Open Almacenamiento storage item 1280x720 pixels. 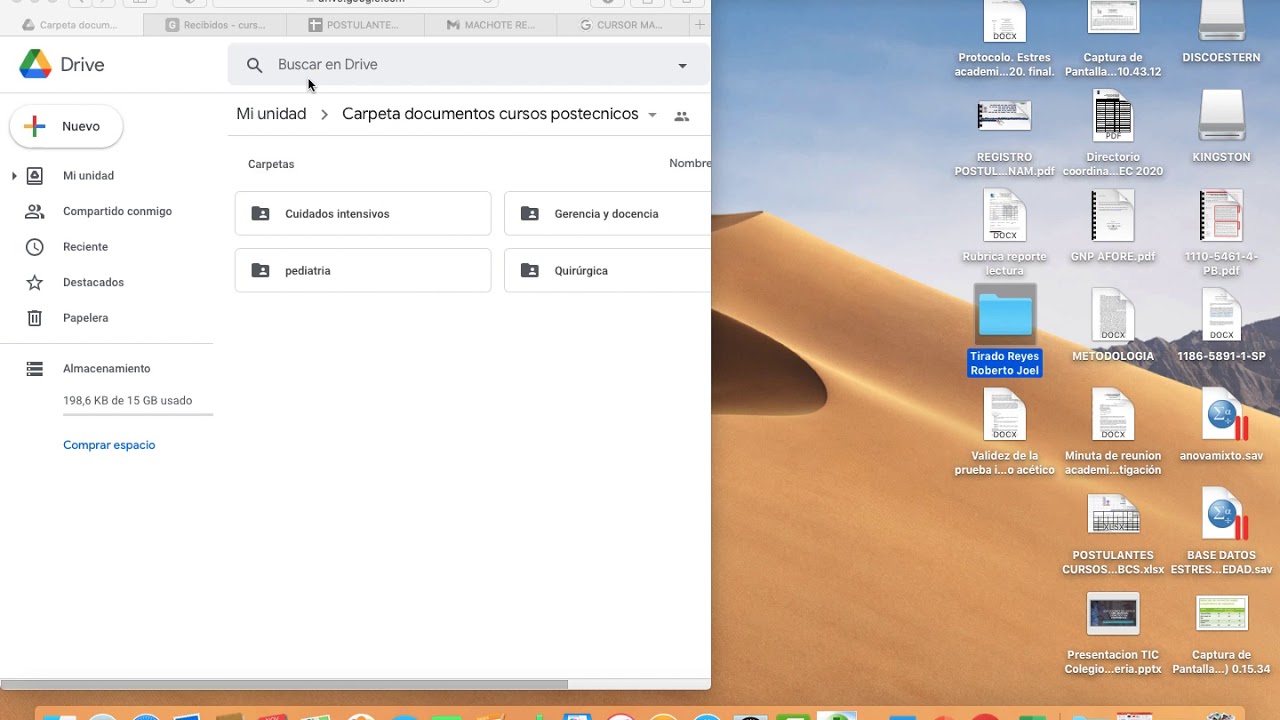click(106, 369)
